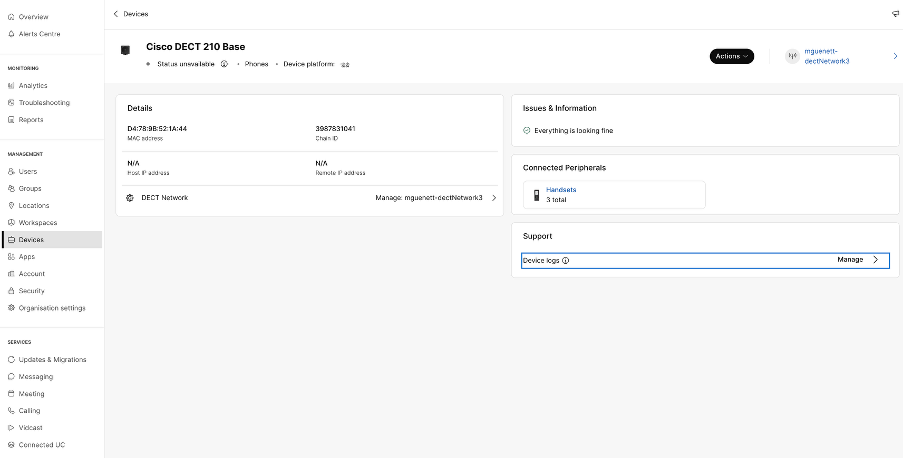The width and height of the screenshot is (904, 458).
Task: Click the Connected UC icon
Action: point(11,445)
